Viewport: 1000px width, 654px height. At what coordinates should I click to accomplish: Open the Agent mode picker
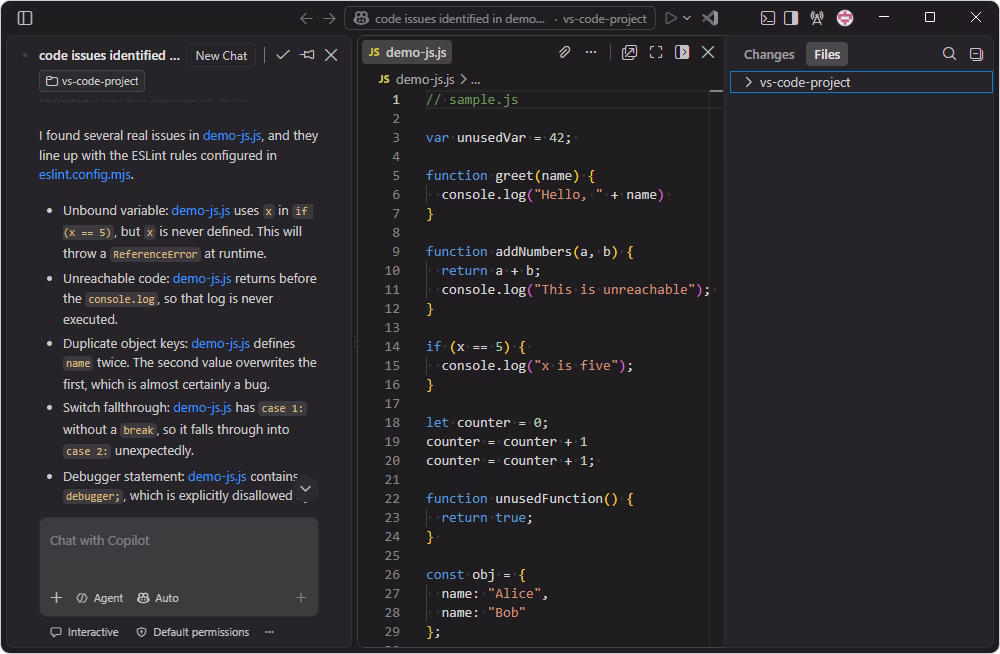pos(100,598)
